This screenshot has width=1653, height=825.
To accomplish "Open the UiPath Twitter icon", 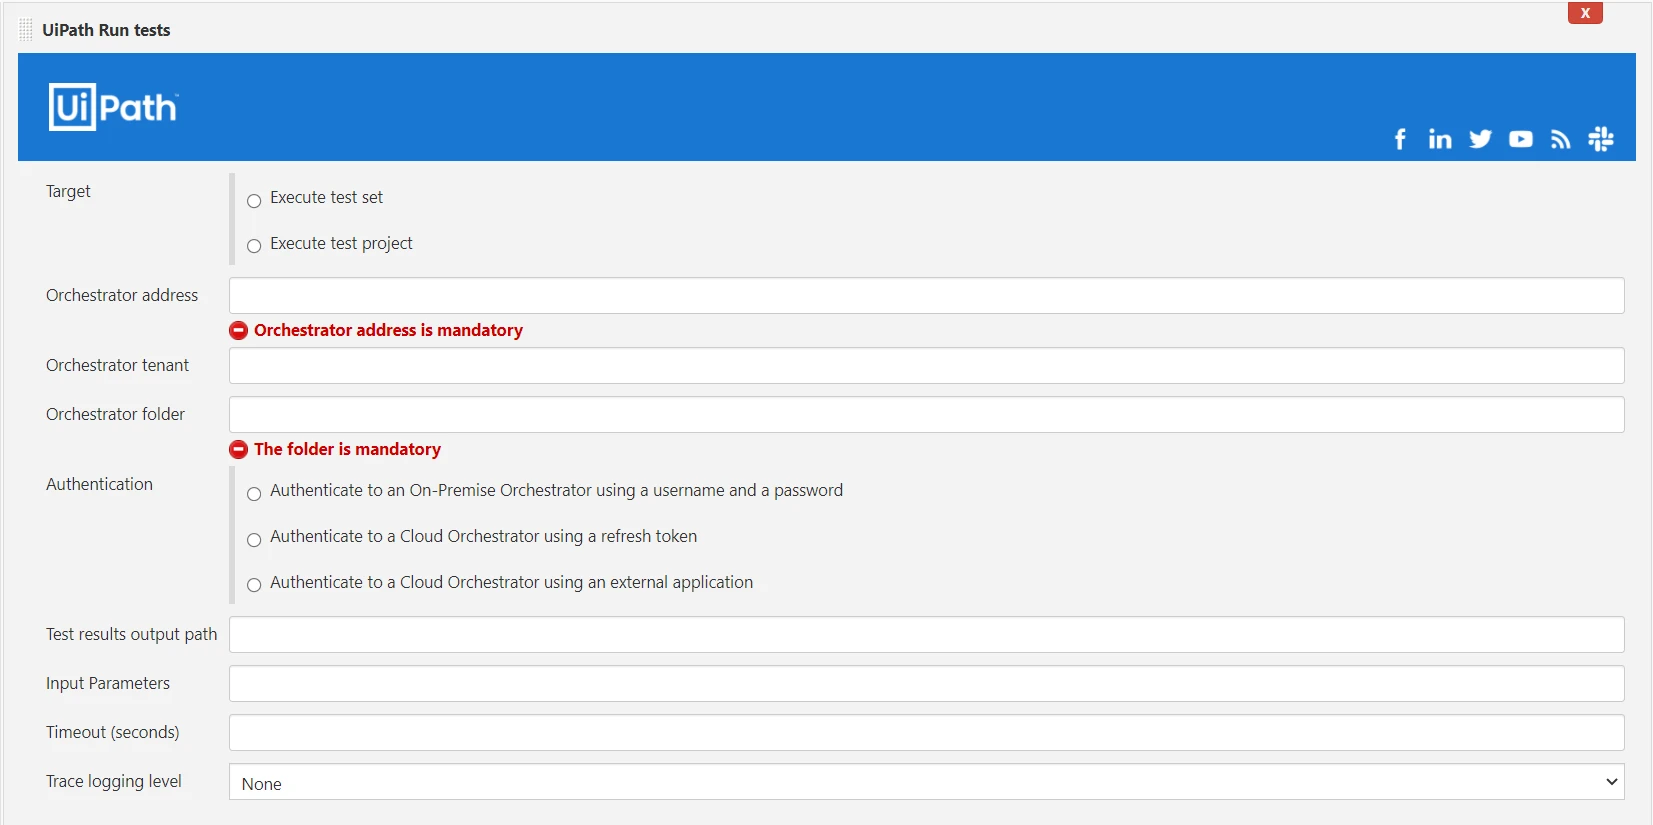I will tap(1481, 139).
